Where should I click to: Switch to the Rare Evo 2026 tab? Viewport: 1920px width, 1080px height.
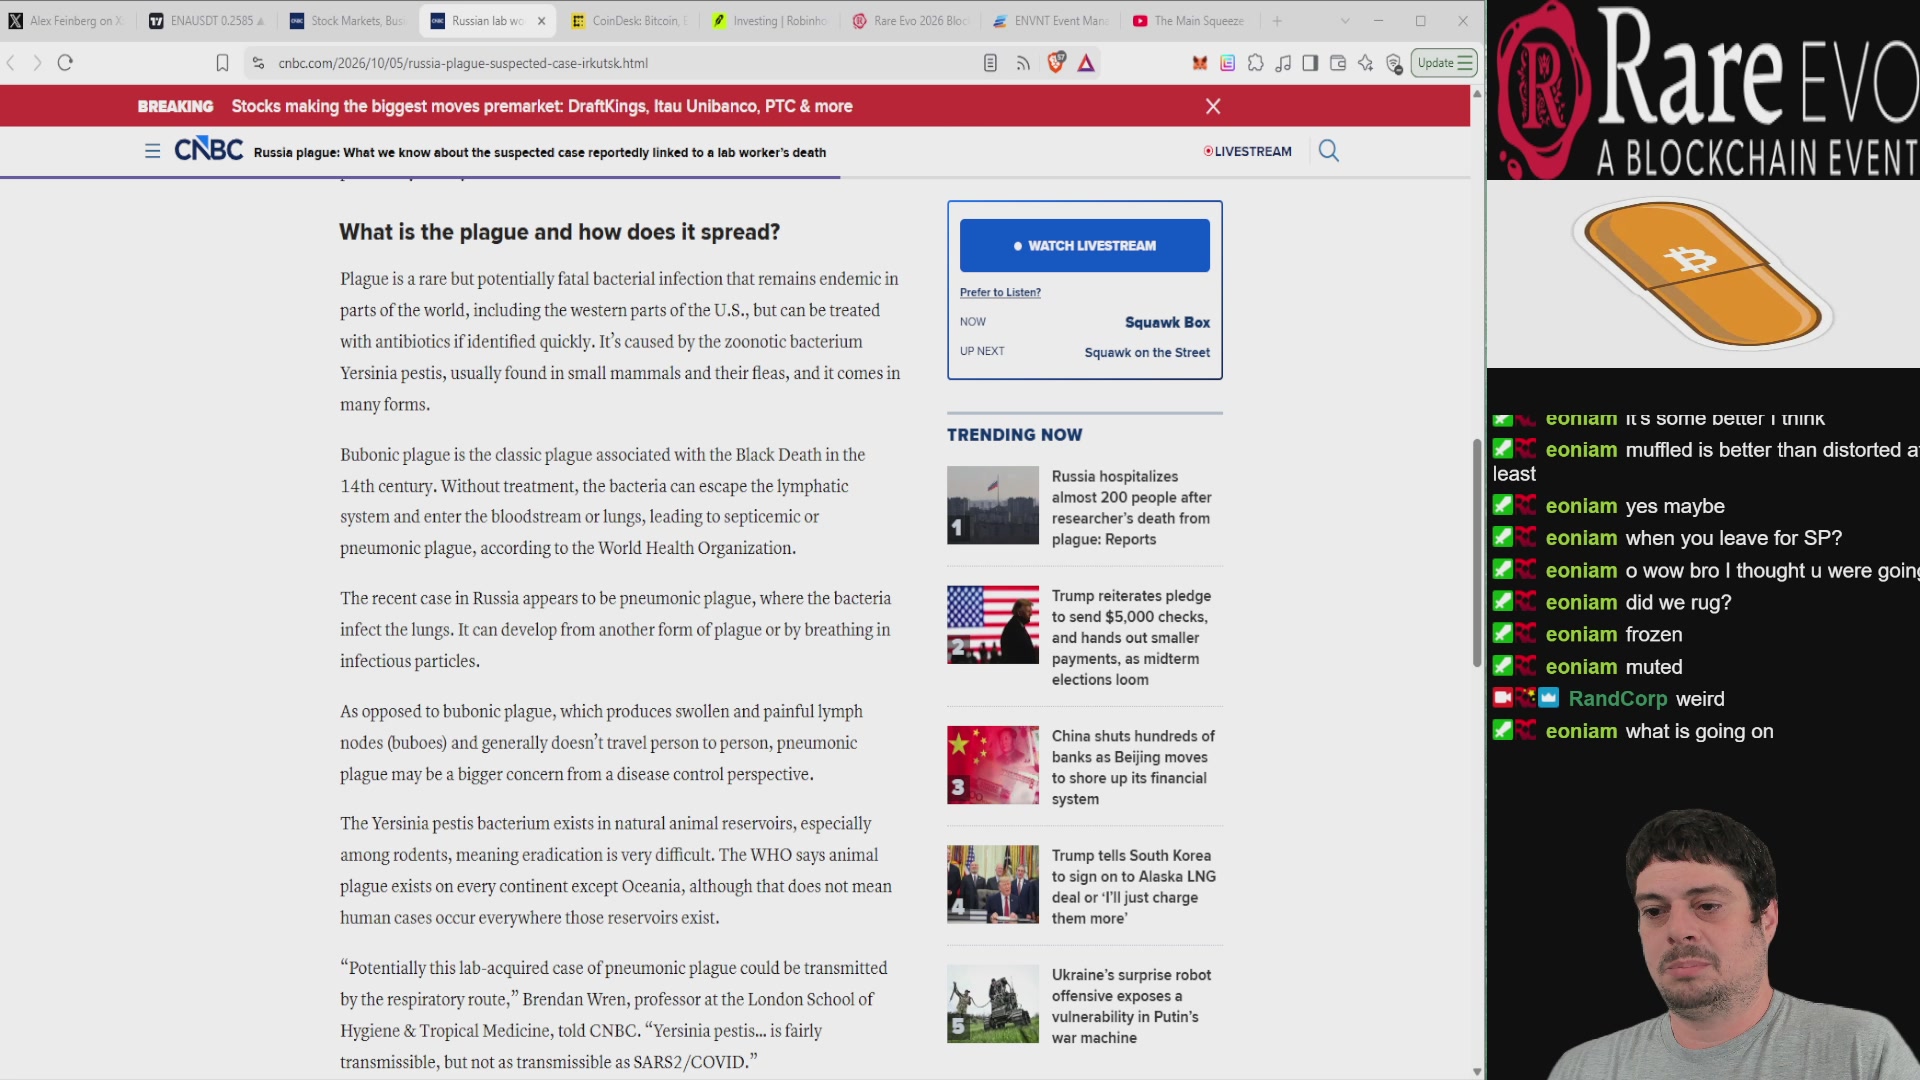click(911, 20)
